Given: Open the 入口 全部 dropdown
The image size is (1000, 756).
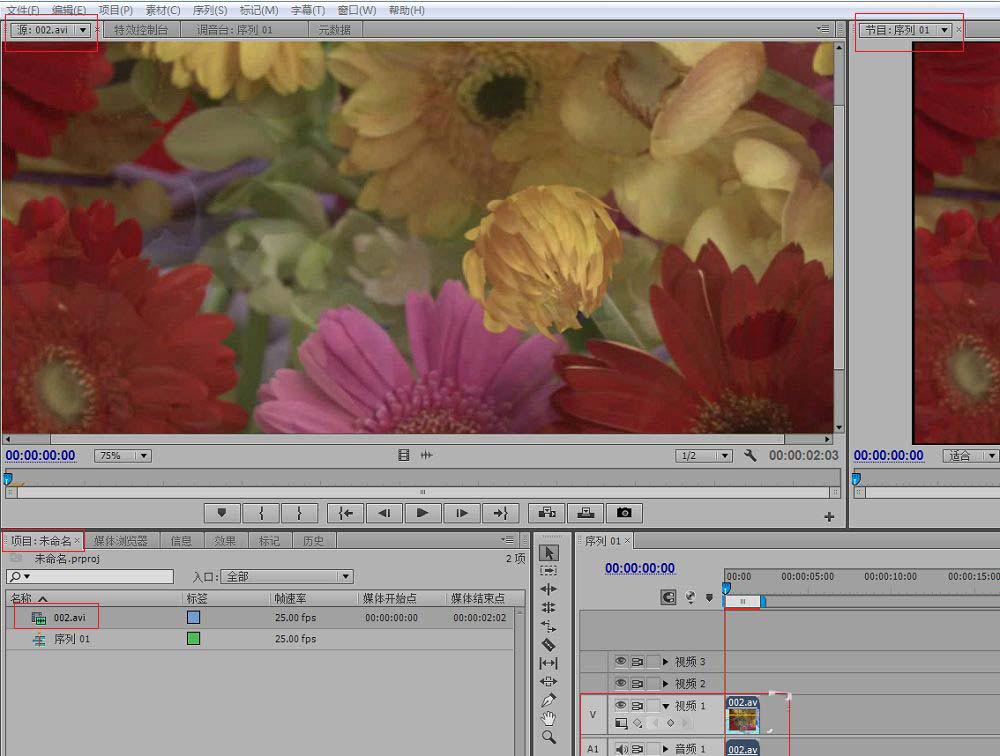Looking at the screenshot, I should click(288, 577).
